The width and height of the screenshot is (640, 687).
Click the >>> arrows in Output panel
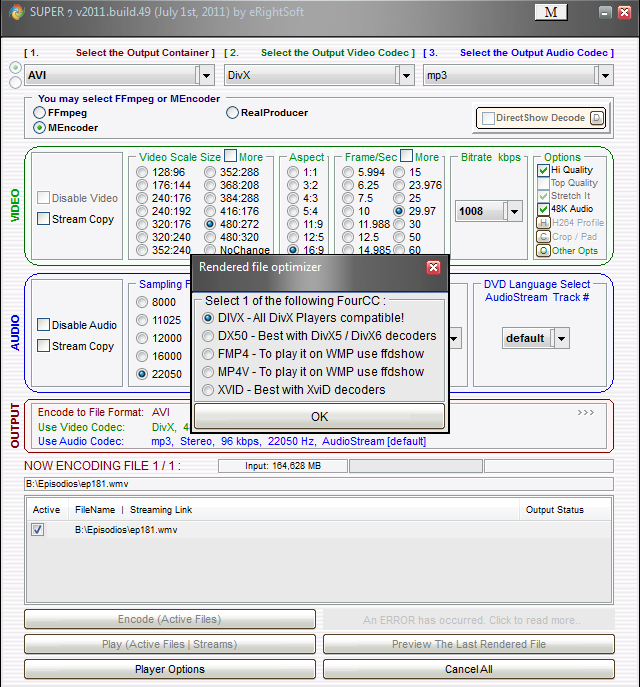pos(585,412)
